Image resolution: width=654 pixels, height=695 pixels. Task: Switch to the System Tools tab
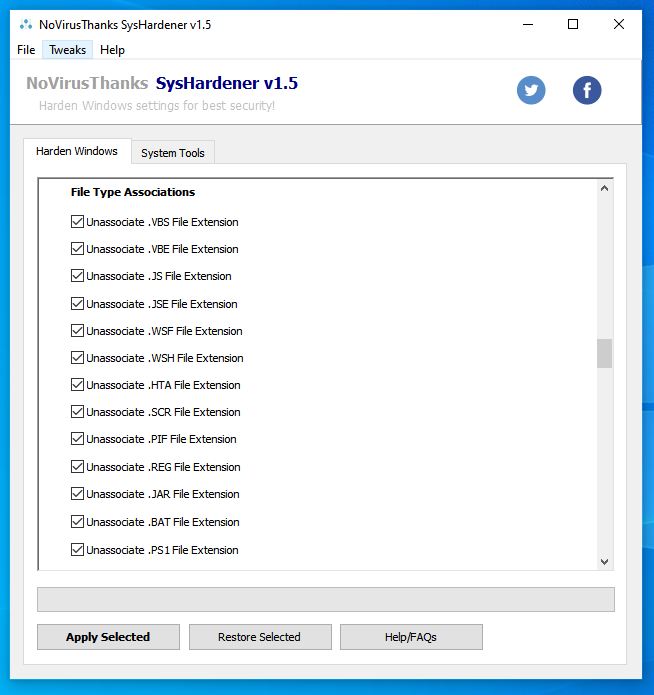(x=172, y=153)
